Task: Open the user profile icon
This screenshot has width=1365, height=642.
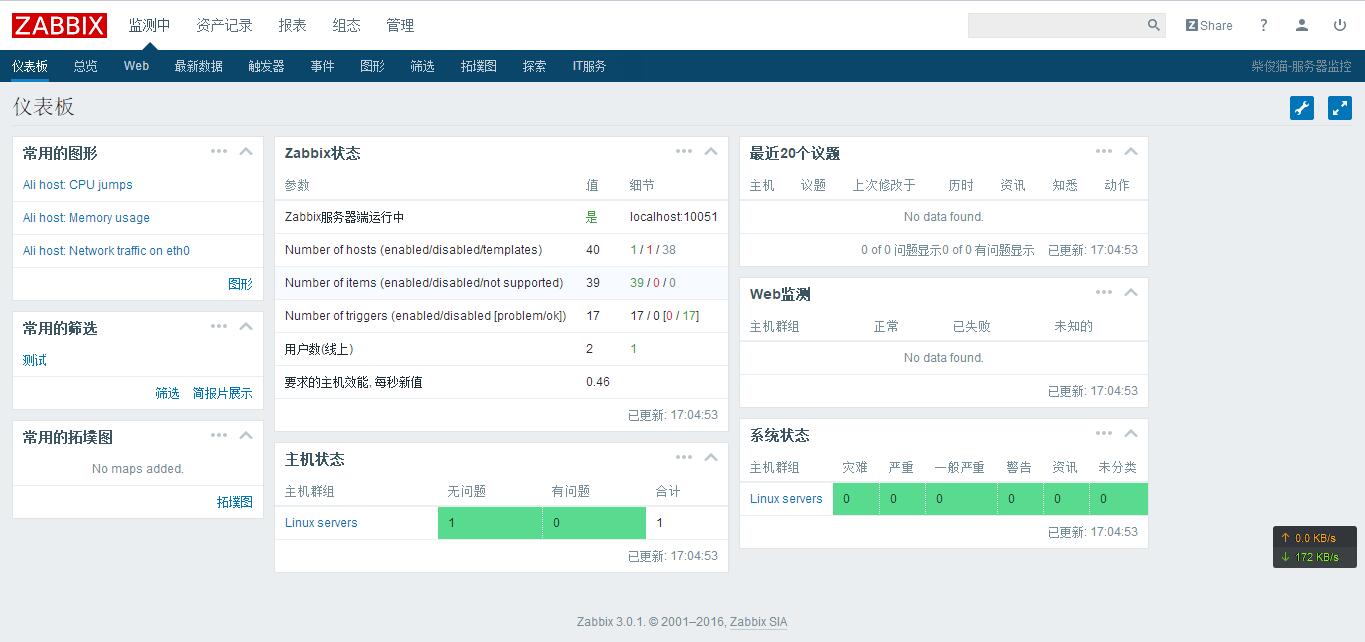Action: (1302, 25)
